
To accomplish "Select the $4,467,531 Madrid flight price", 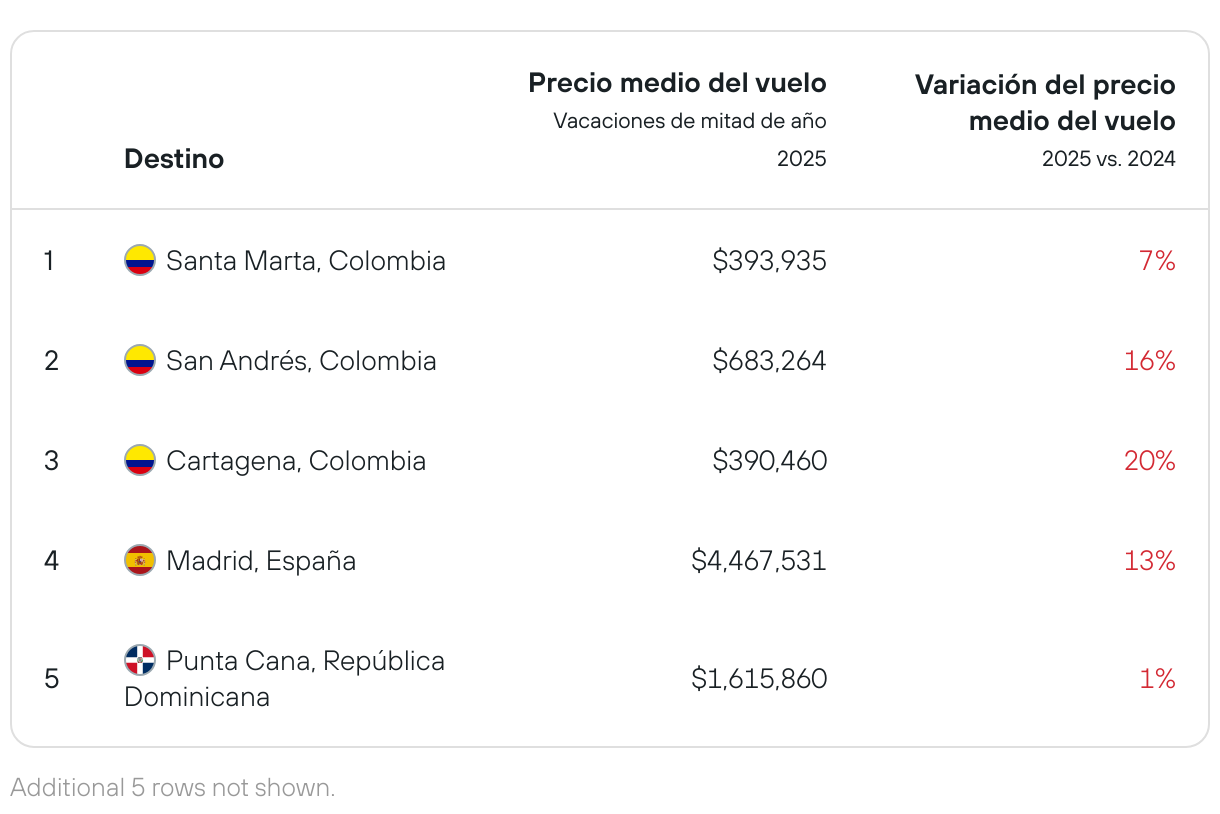I will coord(759,560).
